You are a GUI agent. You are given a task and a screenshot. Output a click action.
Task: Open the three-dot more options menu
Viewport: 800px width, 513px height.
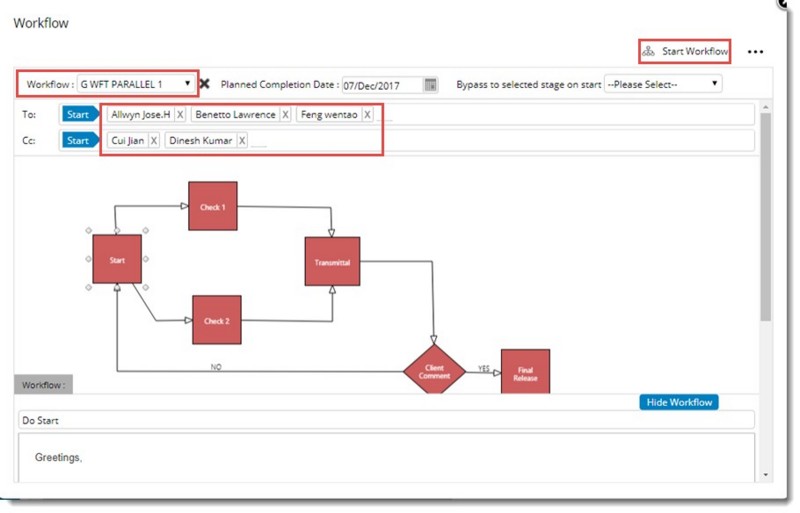point(755,52)
